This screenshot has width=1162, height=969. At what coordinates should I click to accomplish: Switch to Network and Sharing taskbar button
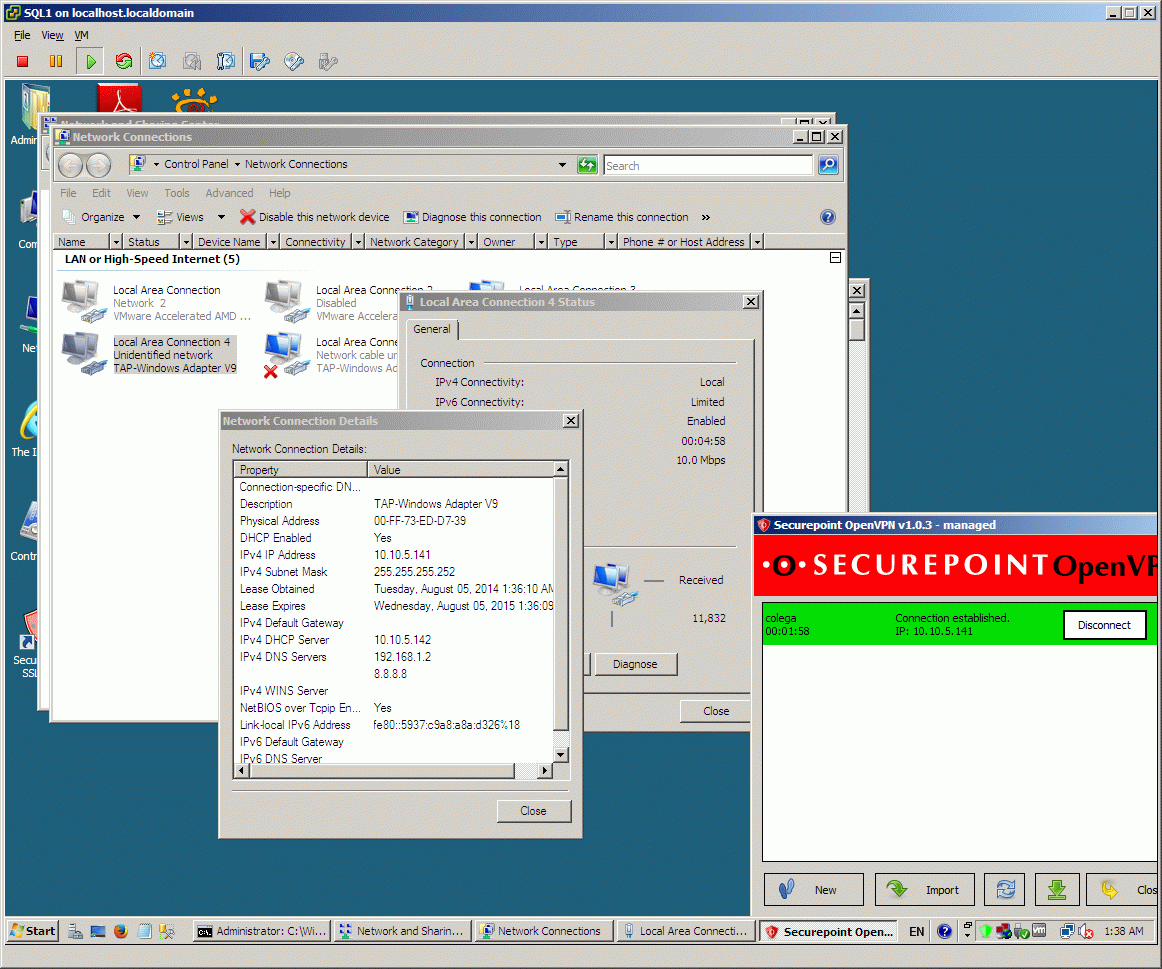pyautogui.click(x=401, y=931)
